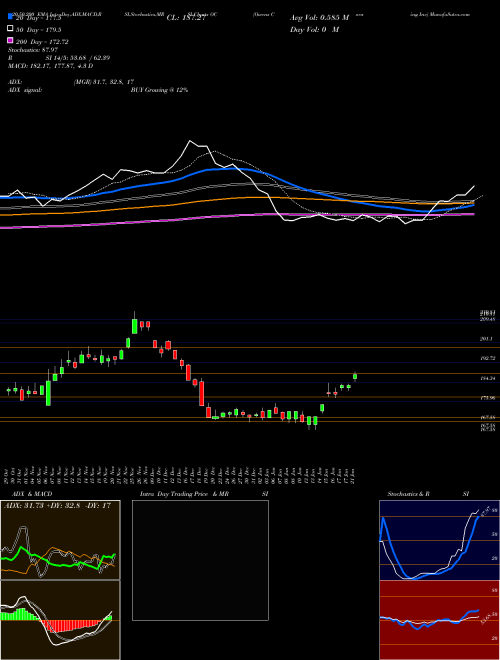The width and height of the screenshot is (500, 660).
Task: Click the peak of the white moving-average line
Action: [x=190, y=141]
